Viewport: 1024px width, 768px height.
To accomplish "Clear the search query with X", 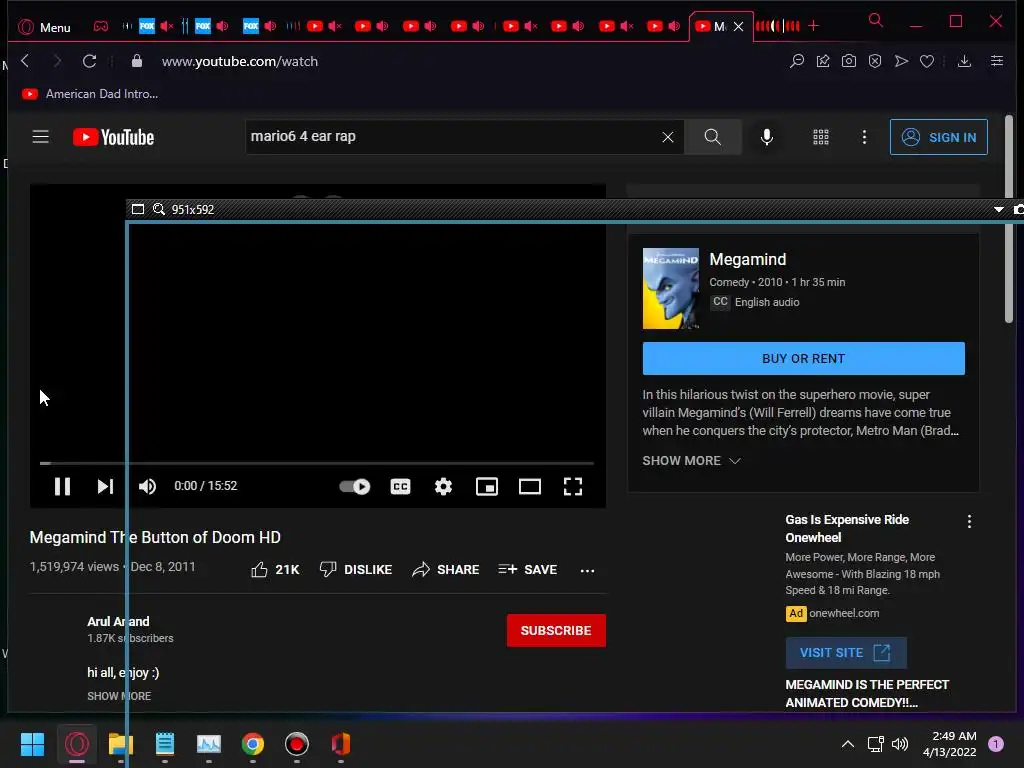I will point(667,137).
